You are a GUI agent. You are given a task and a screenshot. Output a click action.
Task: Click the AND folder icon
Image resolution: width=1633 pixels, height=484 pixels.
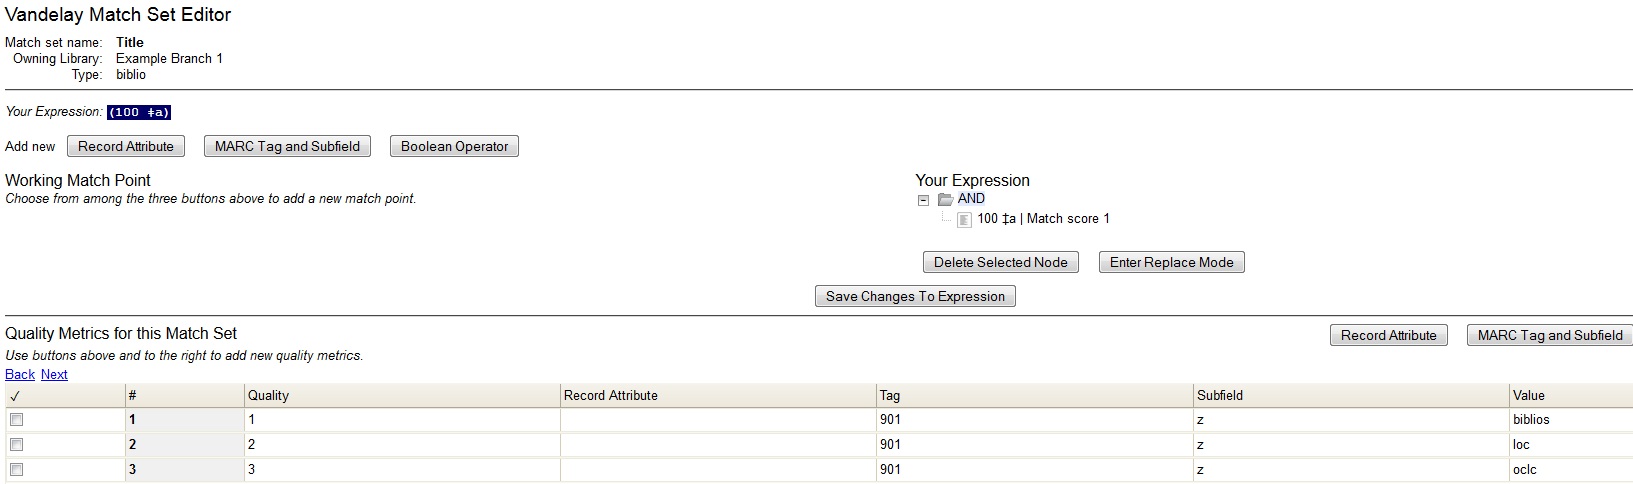pyautogui.click(x=945, y=199)
